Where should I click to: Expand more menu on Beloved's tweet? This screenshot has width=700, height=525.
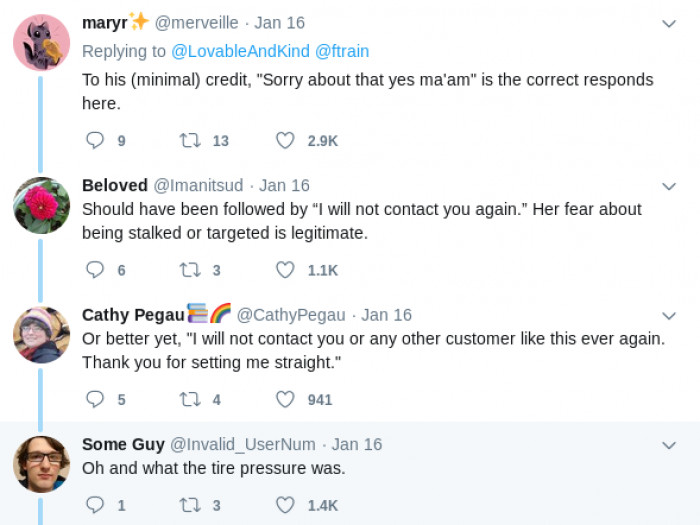coord(669,186)
